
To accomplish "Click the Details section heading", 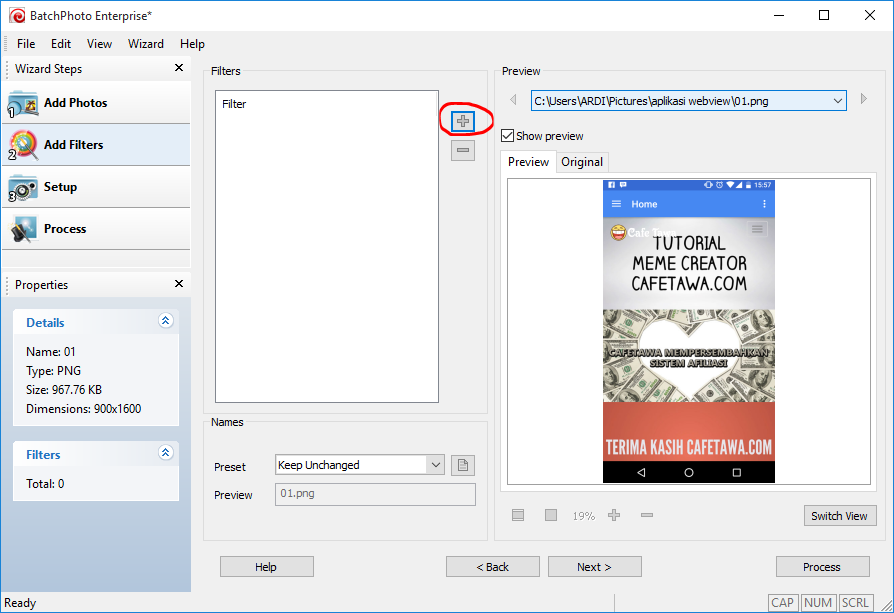I will [x=45, y=323].
